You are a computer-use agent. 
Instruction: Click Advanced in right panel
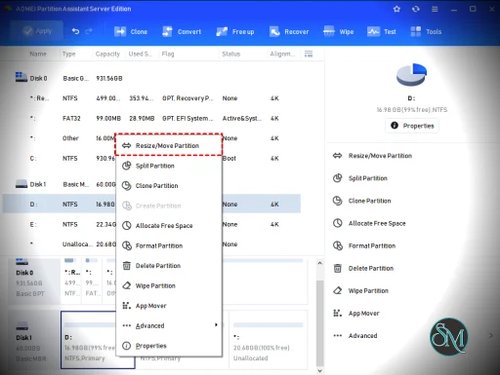(x=355, y=336)
